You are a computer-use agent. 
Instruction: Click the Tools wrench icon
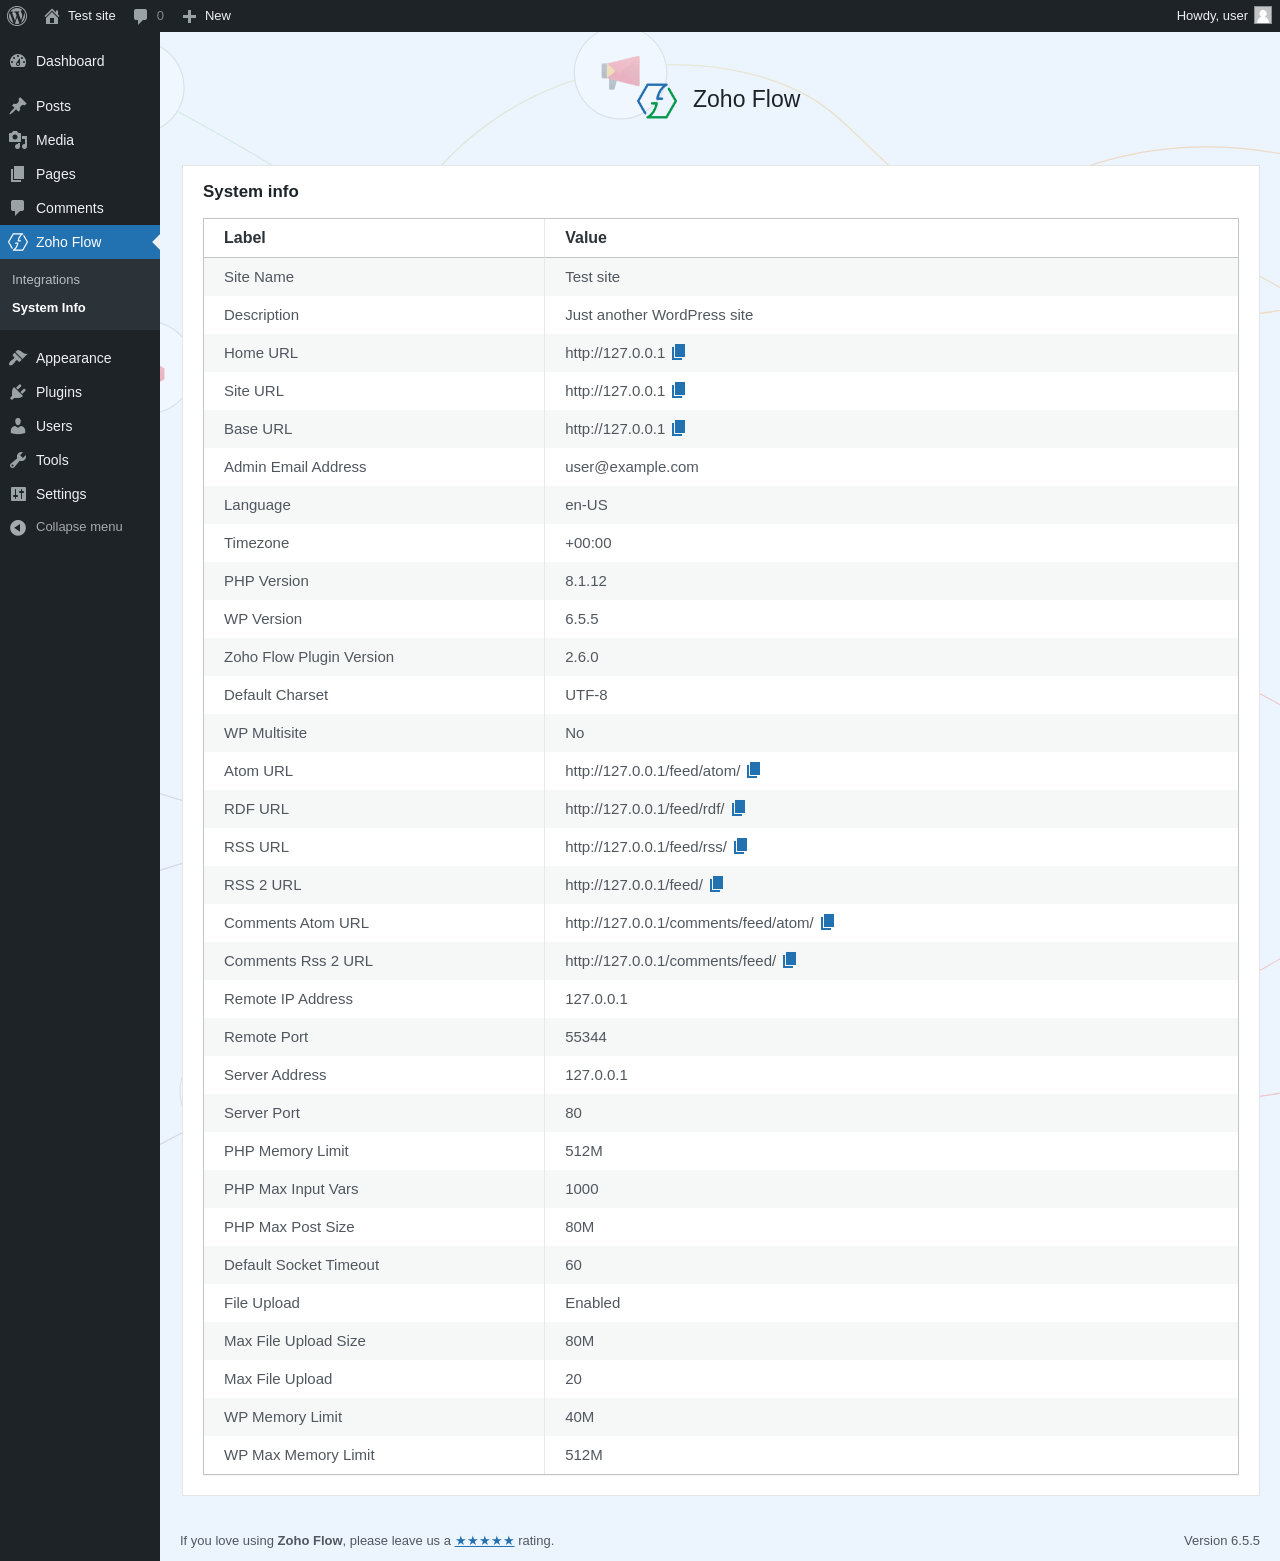(x=18, y=460)
